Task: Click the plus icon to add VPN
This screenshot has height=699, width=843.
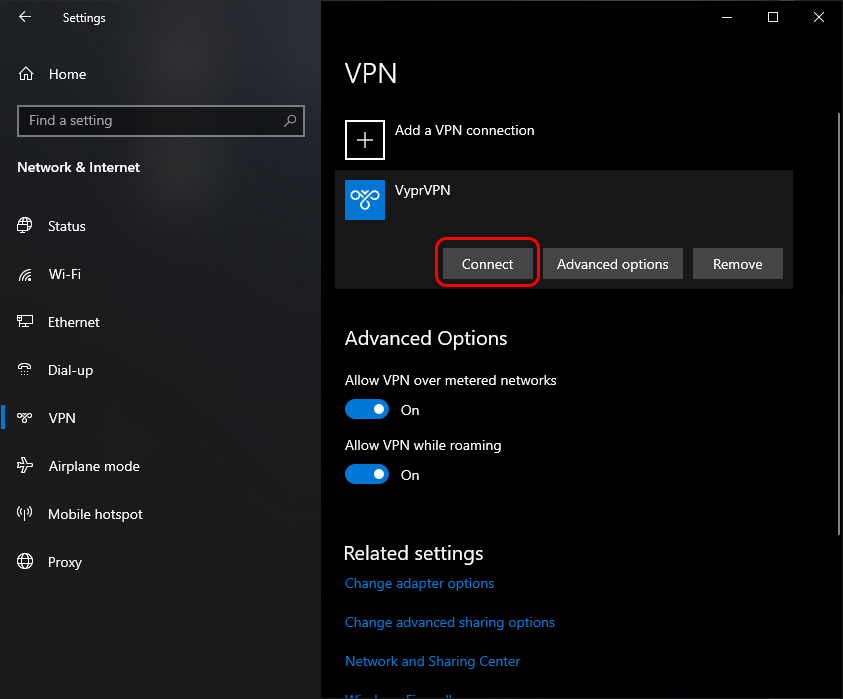Action: (x=365, y=140)
